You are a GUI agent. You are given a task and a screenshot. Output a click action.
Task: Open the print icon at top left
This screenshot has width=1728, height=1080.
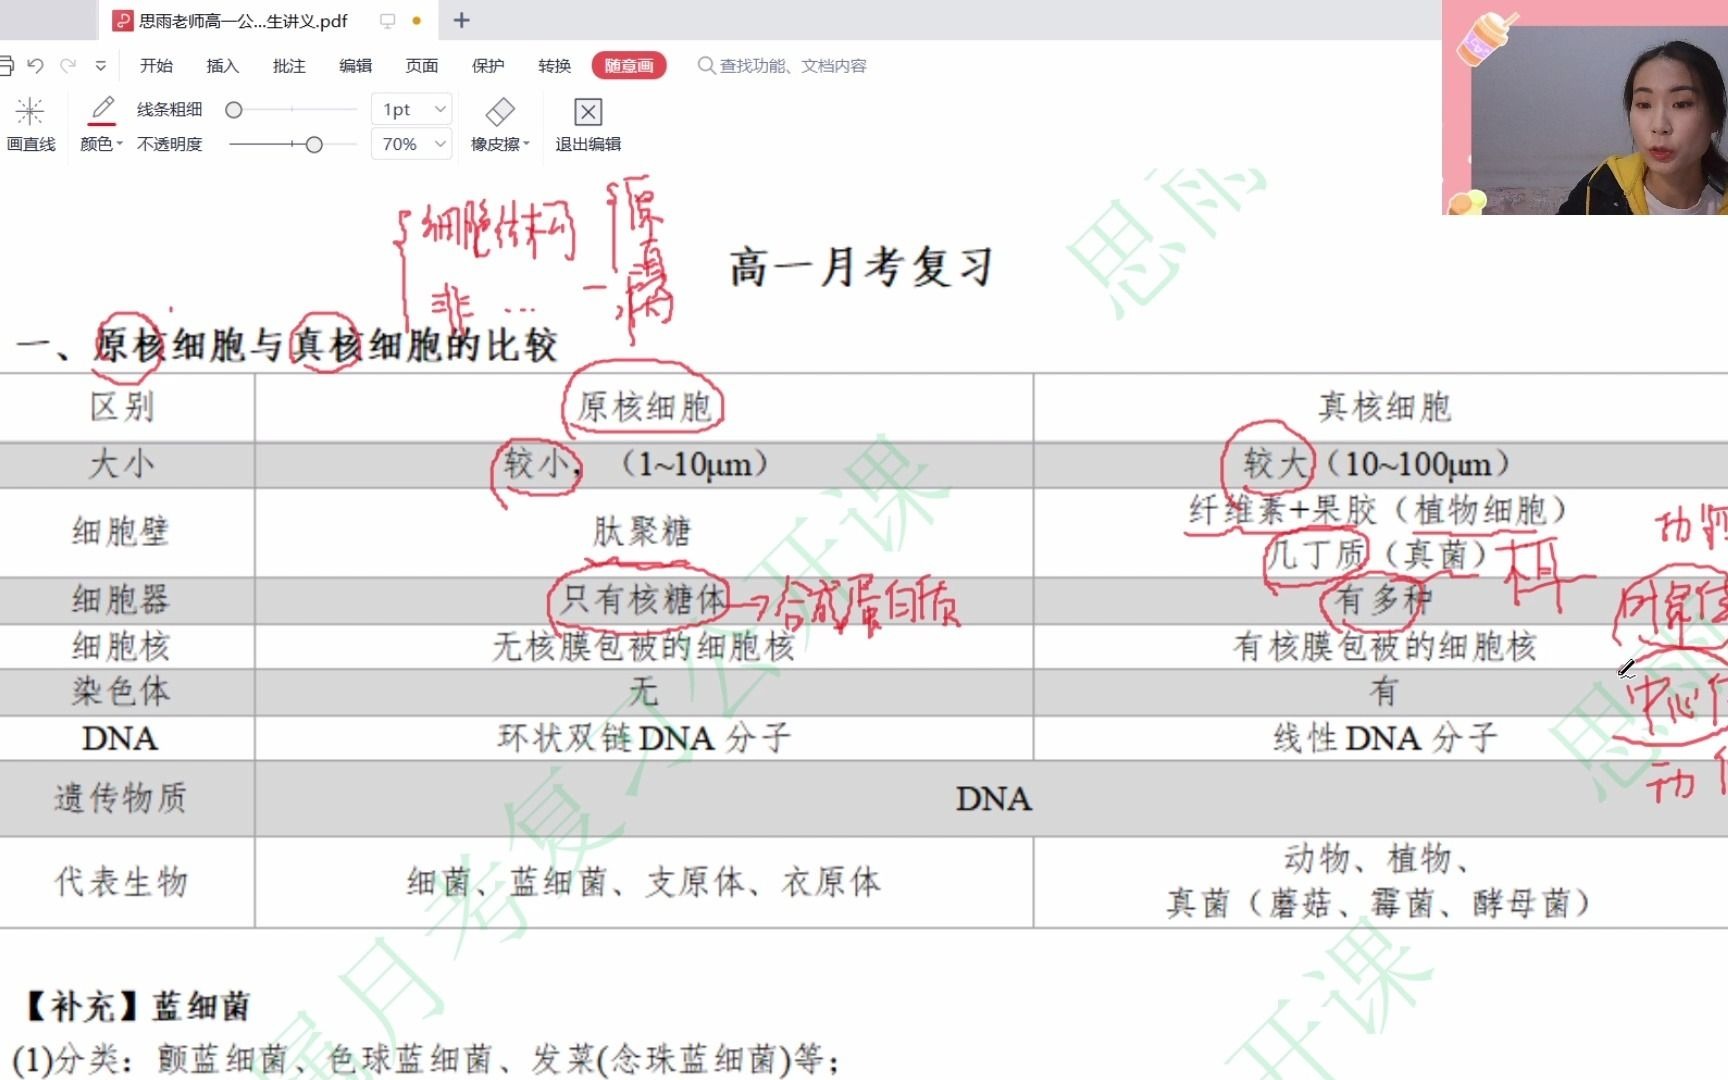(x=8, y=65)
